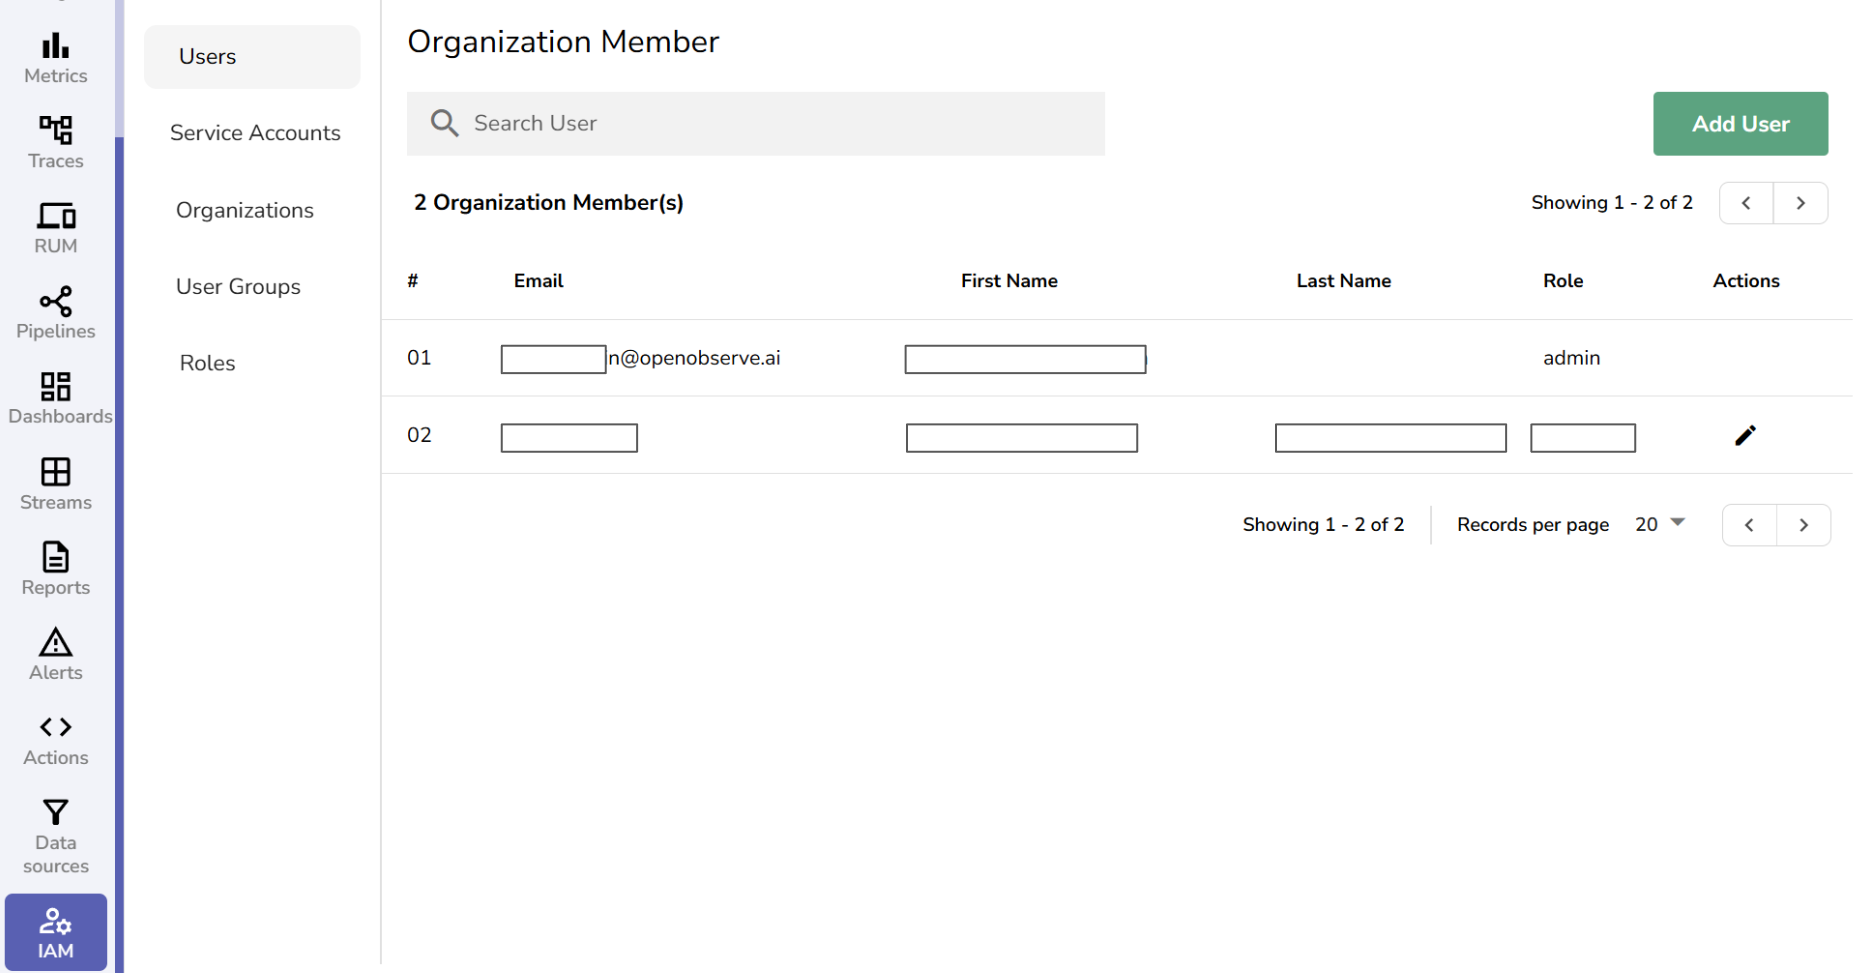Select the Streams icon

(56, 472)
